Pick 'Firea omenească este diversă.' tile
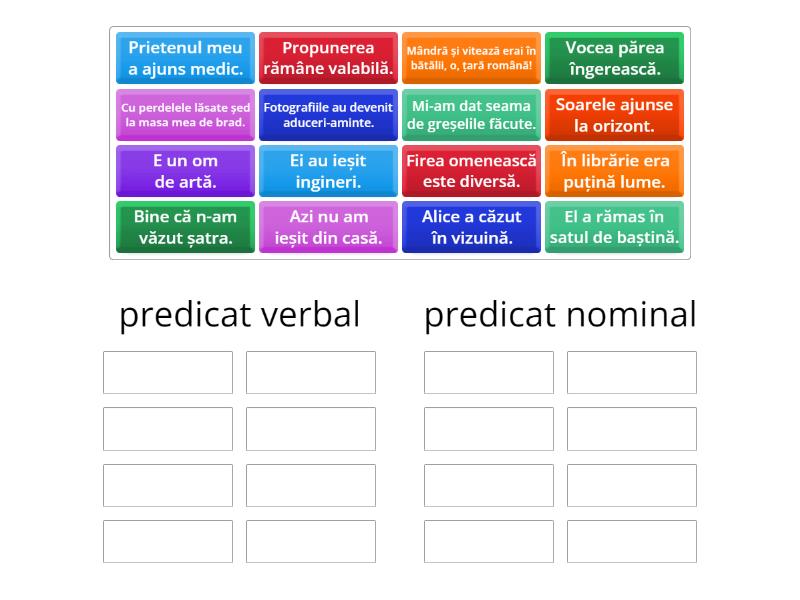Viewport: 800px width, 600px height. point(471,170)
